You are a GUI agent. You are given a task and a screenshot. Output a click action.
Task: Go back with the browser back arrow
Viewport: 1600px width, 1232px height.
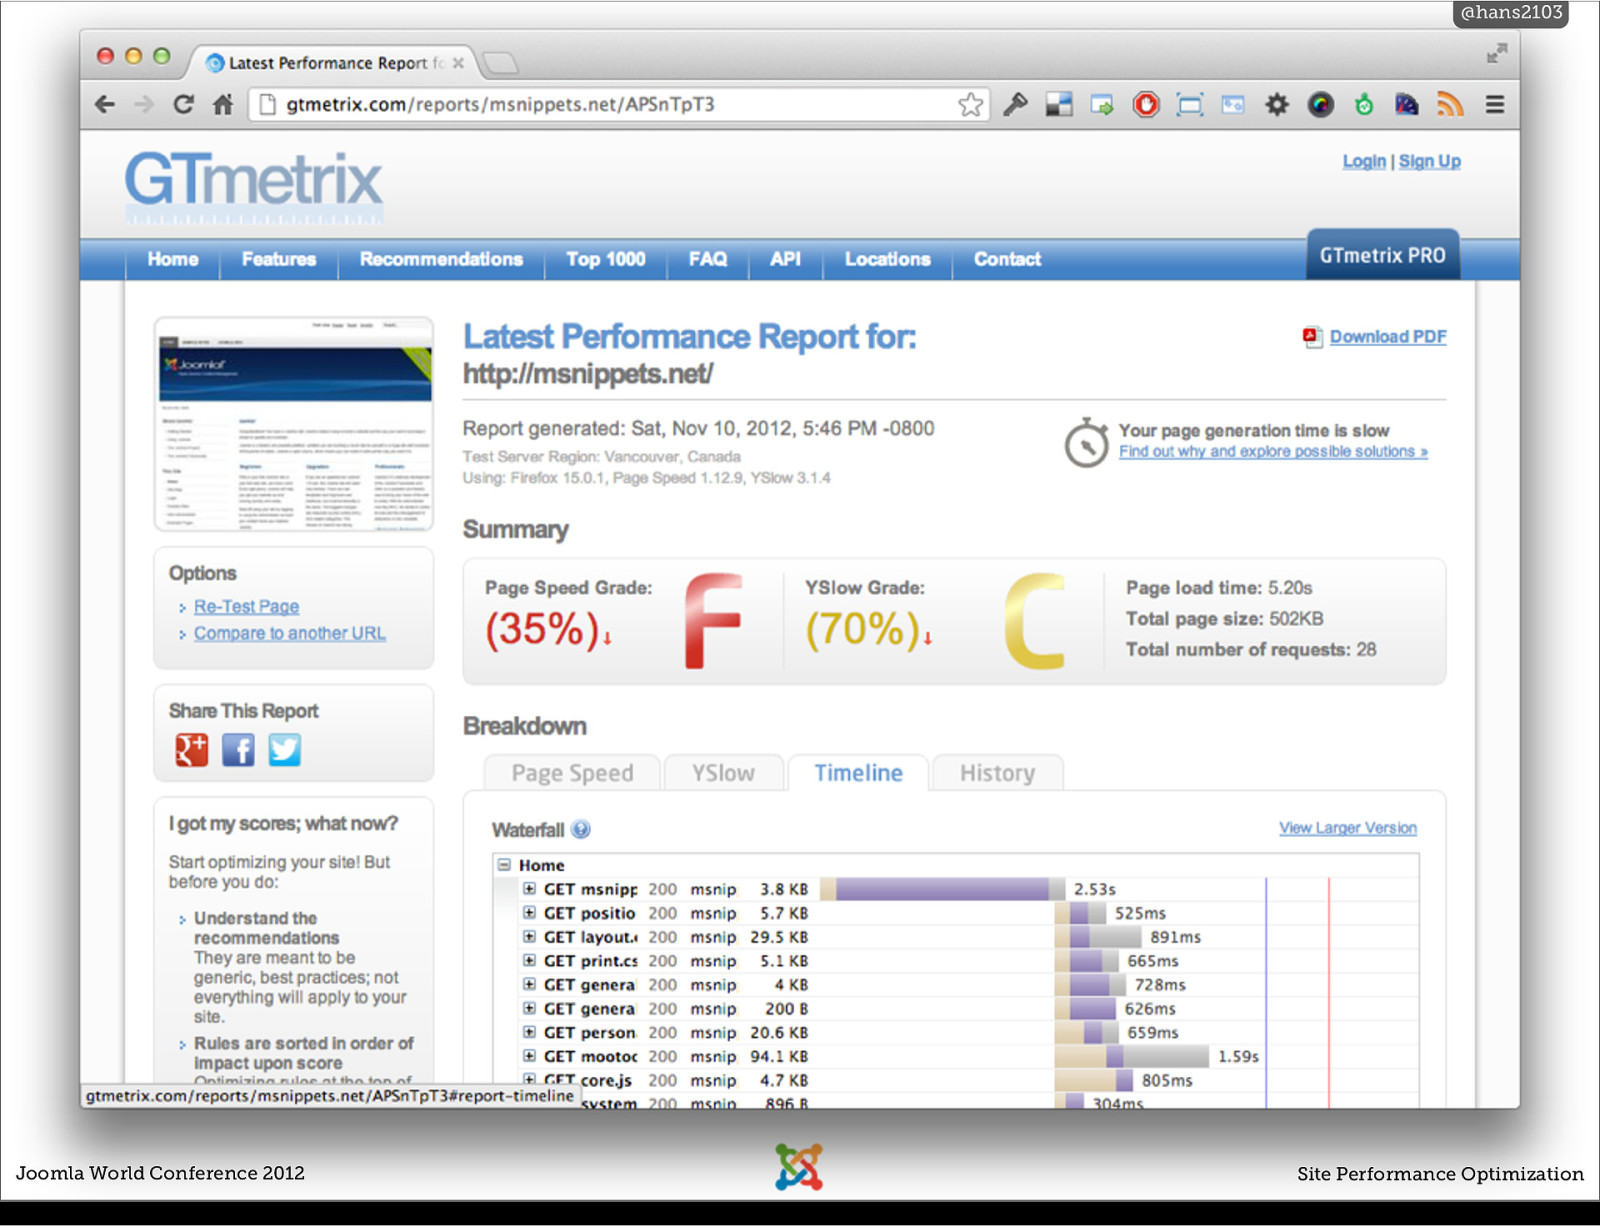click(105, 104)
